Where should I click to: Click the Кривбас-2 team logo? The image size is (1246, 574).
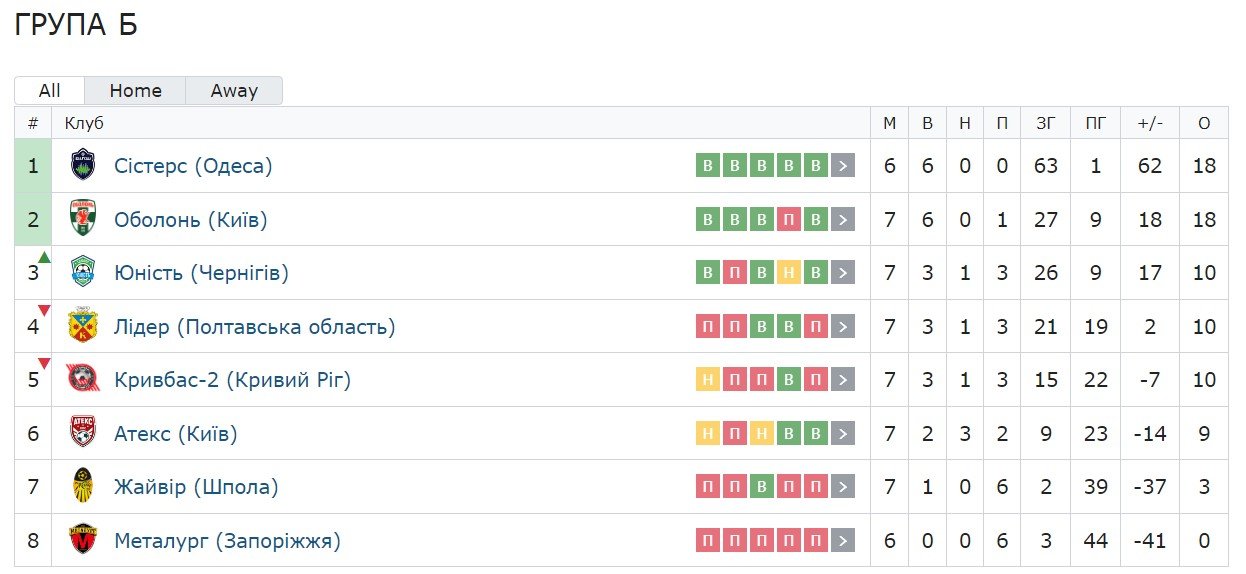click(x=83, y=380)
